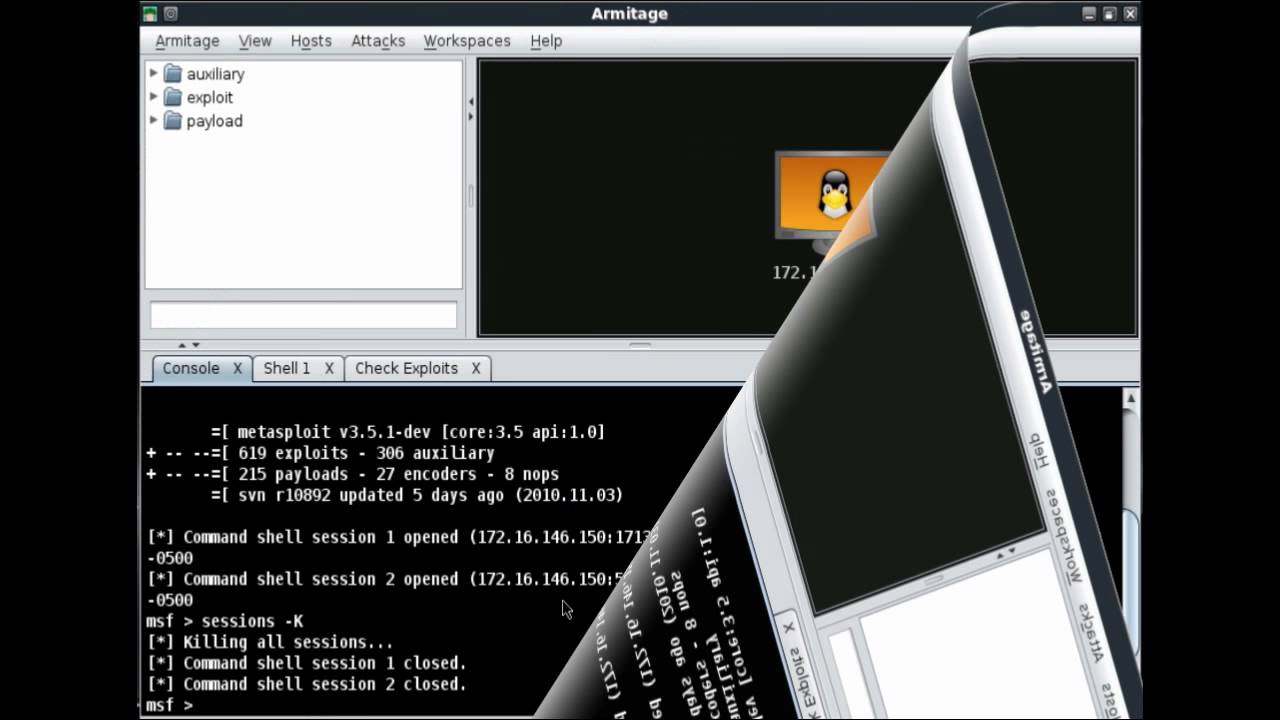Screen dimensions: 1280x720
Task: Click the 'sessions -K' command text
Action: coord(252,621)
